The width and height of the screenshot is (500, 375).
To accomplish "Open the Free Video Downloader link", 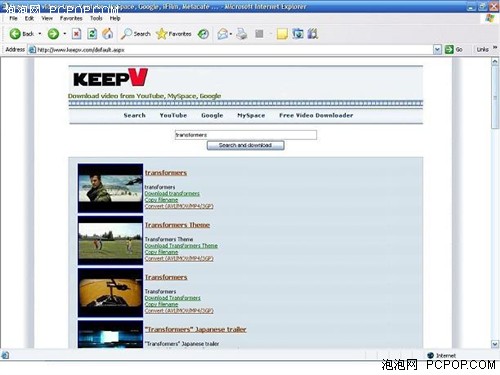I will [316, 115].
